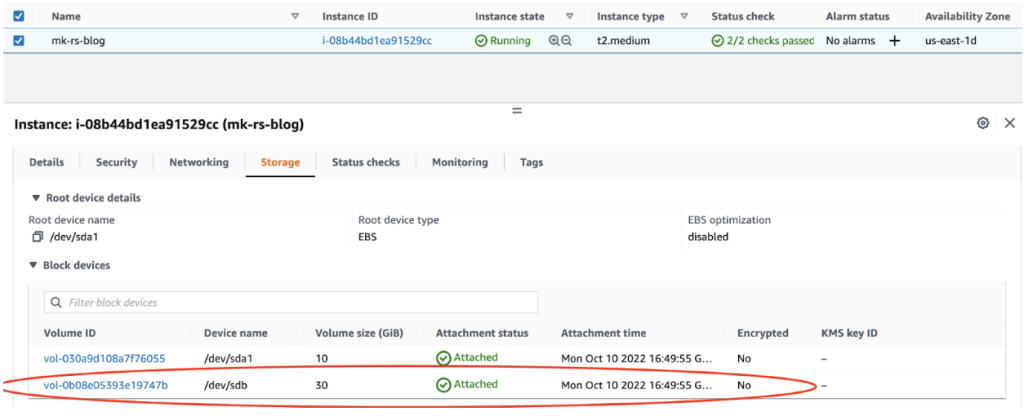Viewport: 1024px width, 416px height.
Task: Open volume vol-0b08e05393e19747b link
Action: click(x=105, y=384)
